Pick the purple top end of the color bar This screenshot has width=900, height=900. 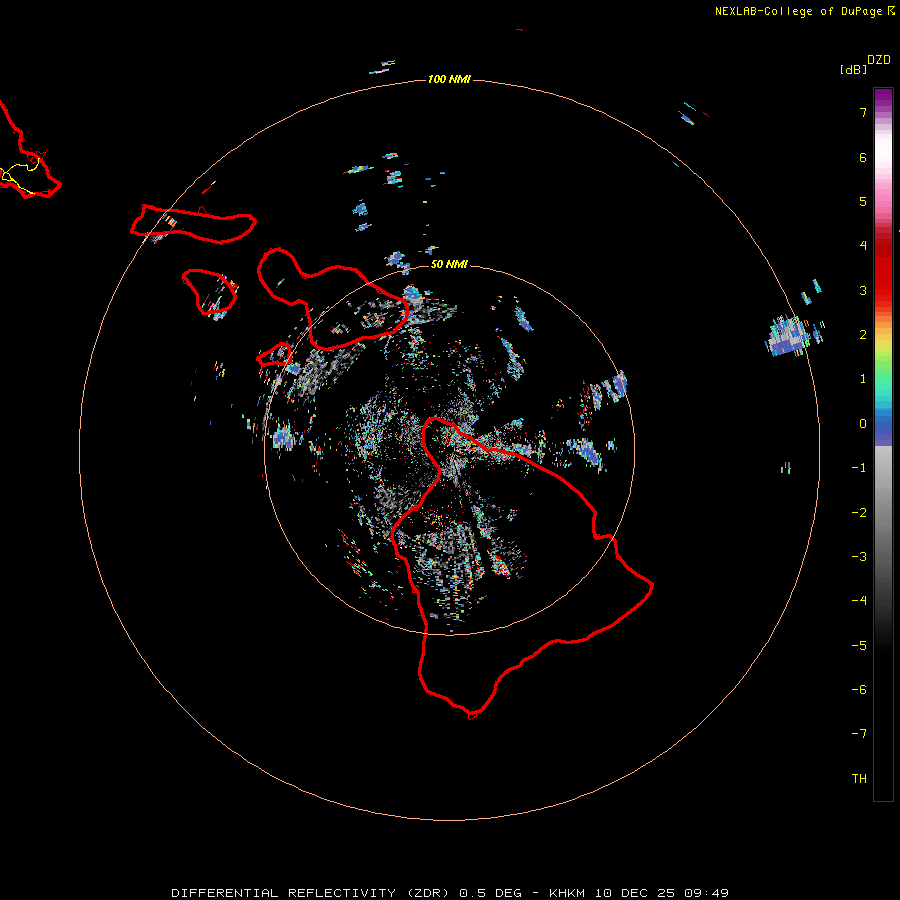pos(883,98)
